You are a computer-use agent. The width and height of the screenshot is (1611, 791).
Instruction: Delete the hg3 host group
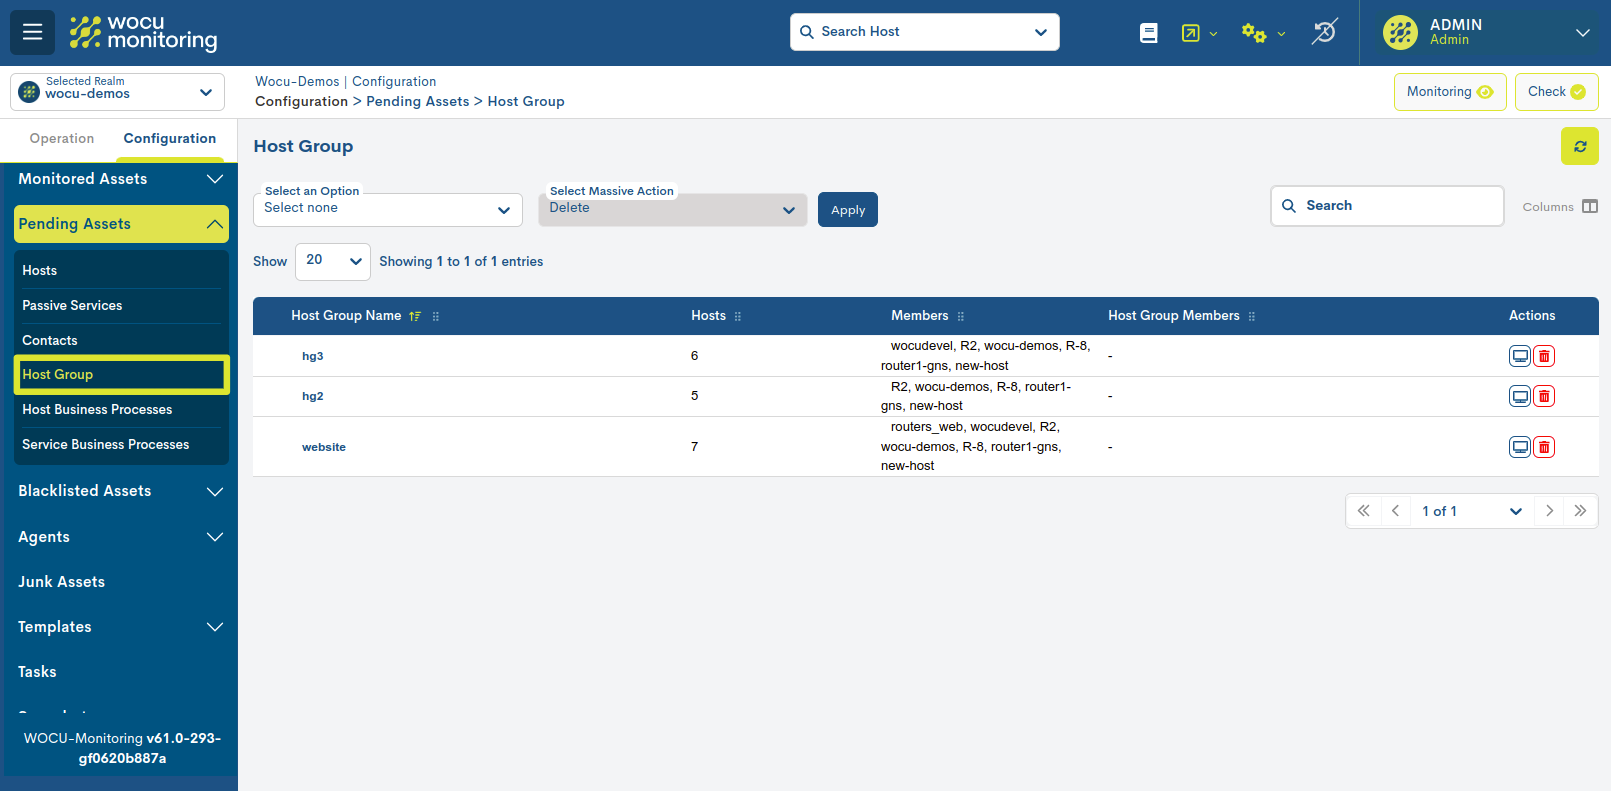point(1544,356)
